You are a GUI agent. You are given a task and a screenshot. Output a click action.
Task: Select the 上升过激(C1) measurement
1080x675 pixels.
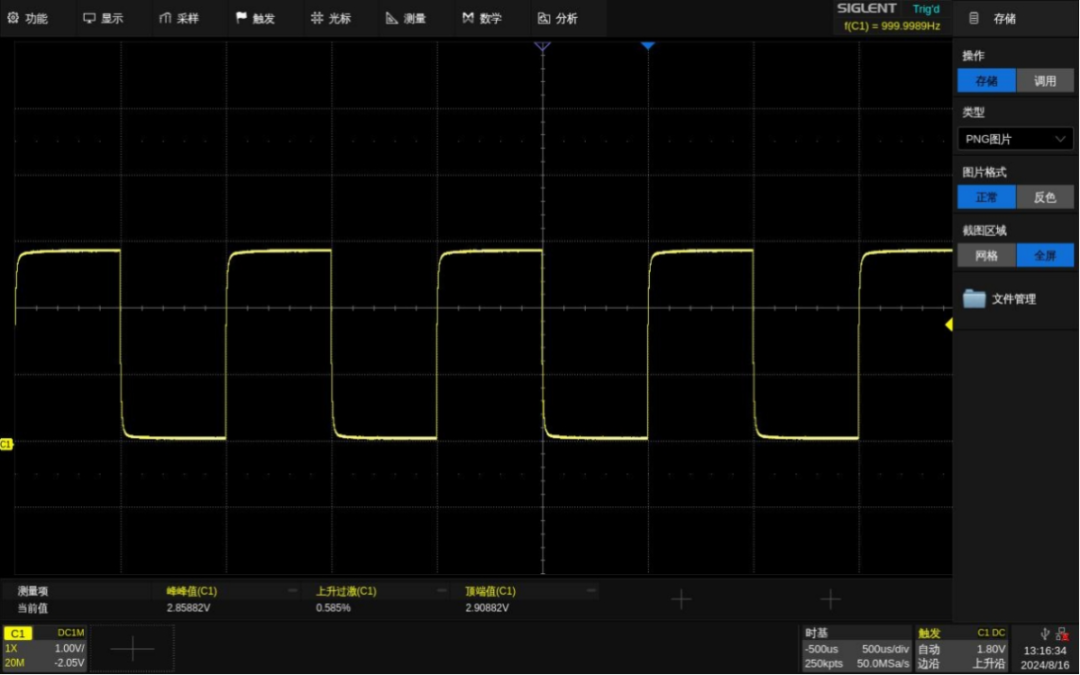pos(346,591)
